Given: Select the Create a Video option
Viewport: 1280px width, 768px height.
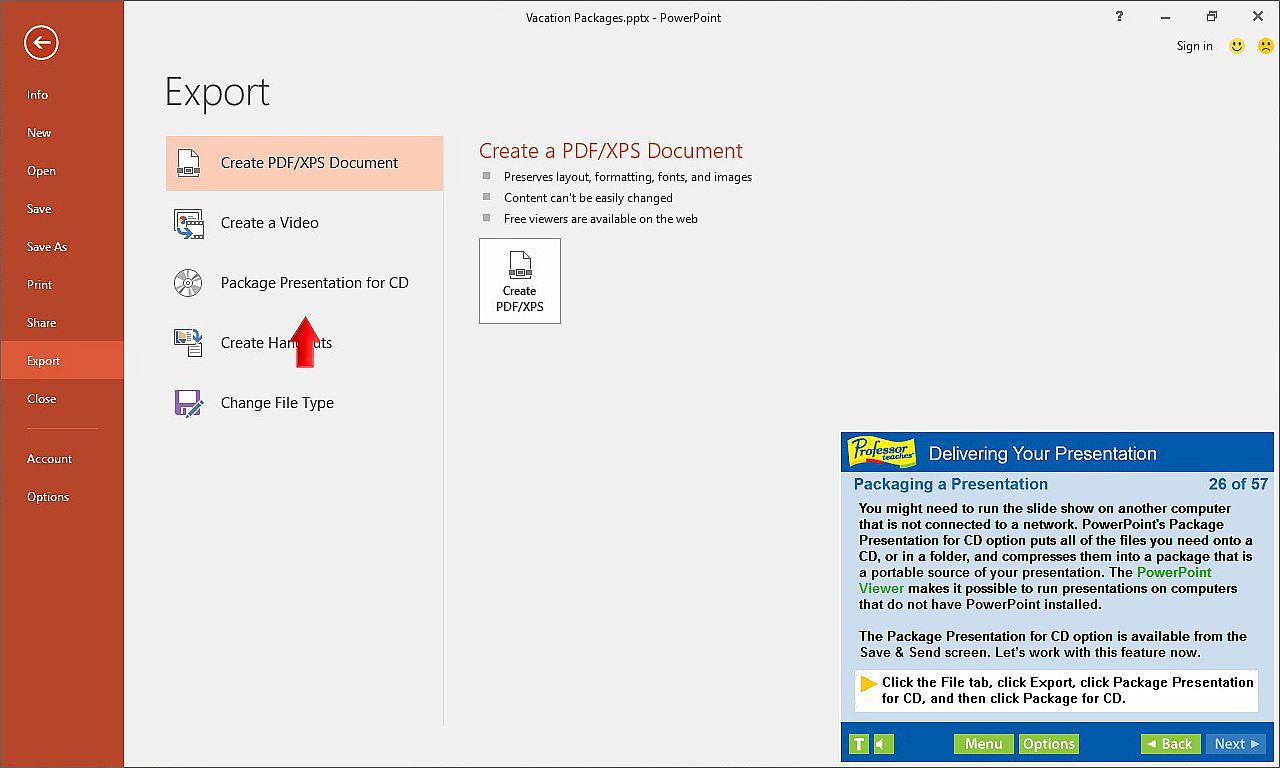Looking at the screenshot, I should (304, 223).
